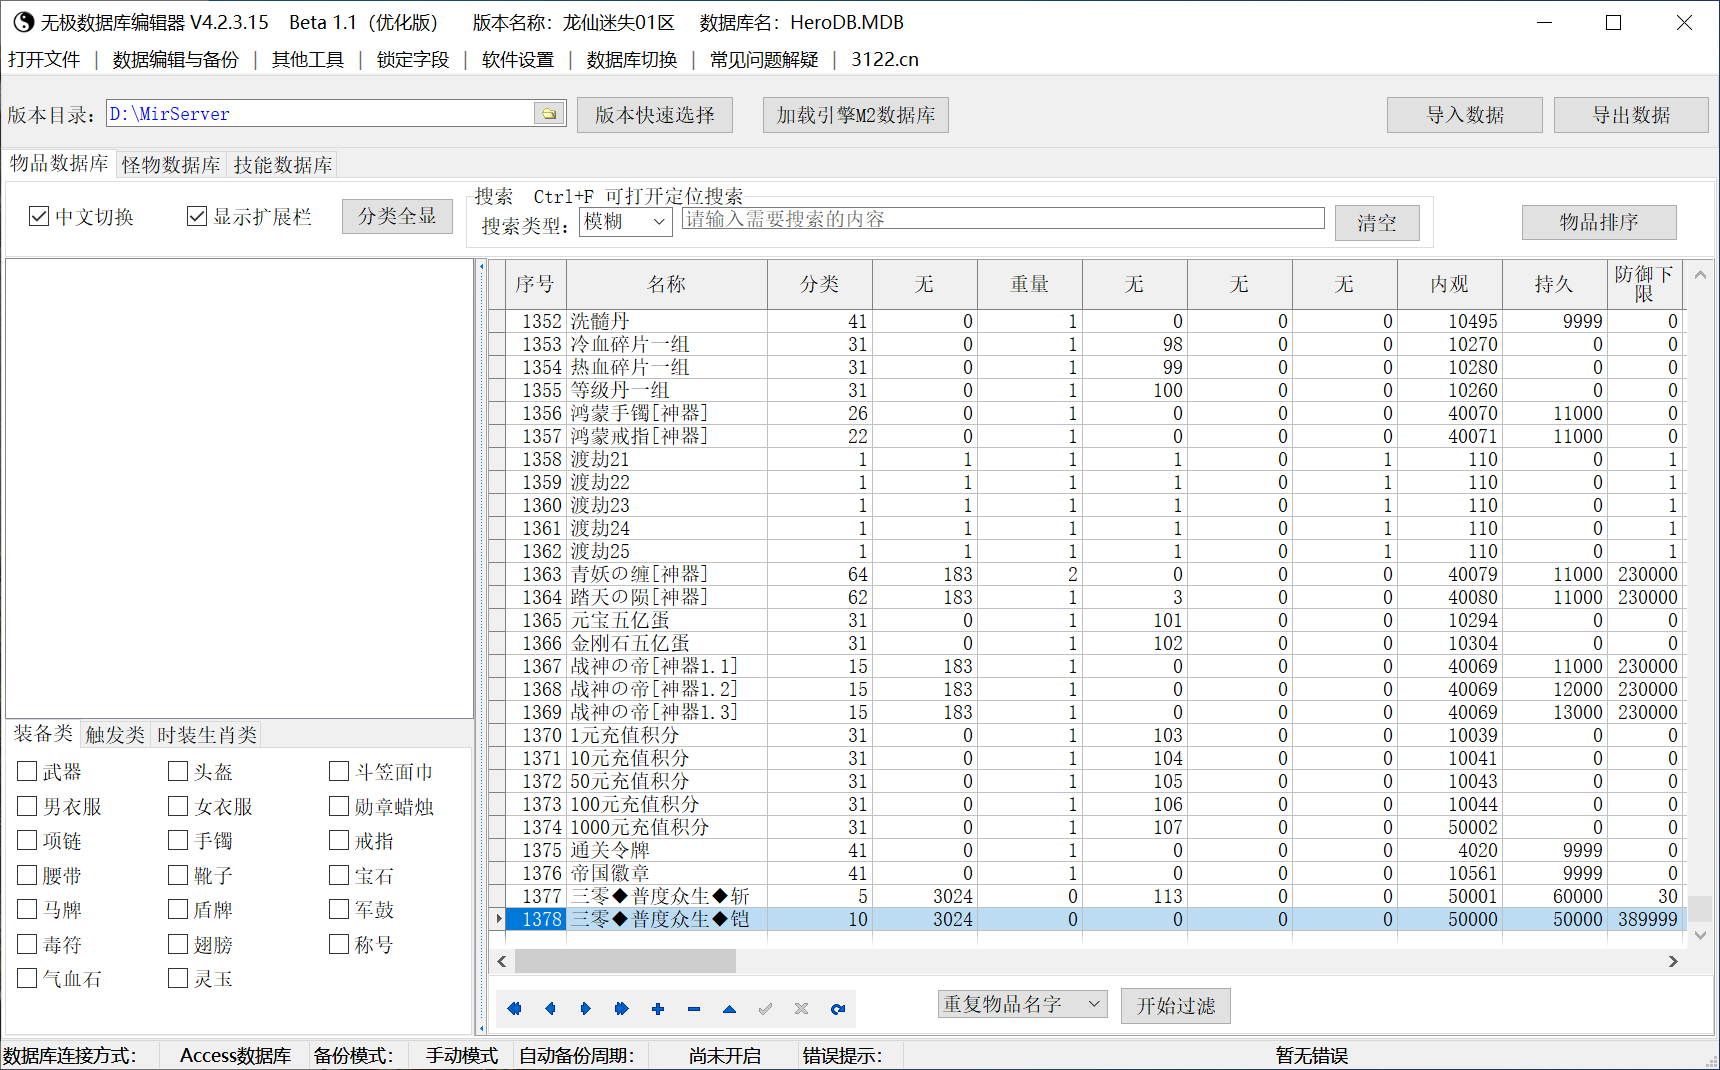Click the 开始过滤 button
Screen dimensions: 1720x1070
(x=1176, y=1006)
